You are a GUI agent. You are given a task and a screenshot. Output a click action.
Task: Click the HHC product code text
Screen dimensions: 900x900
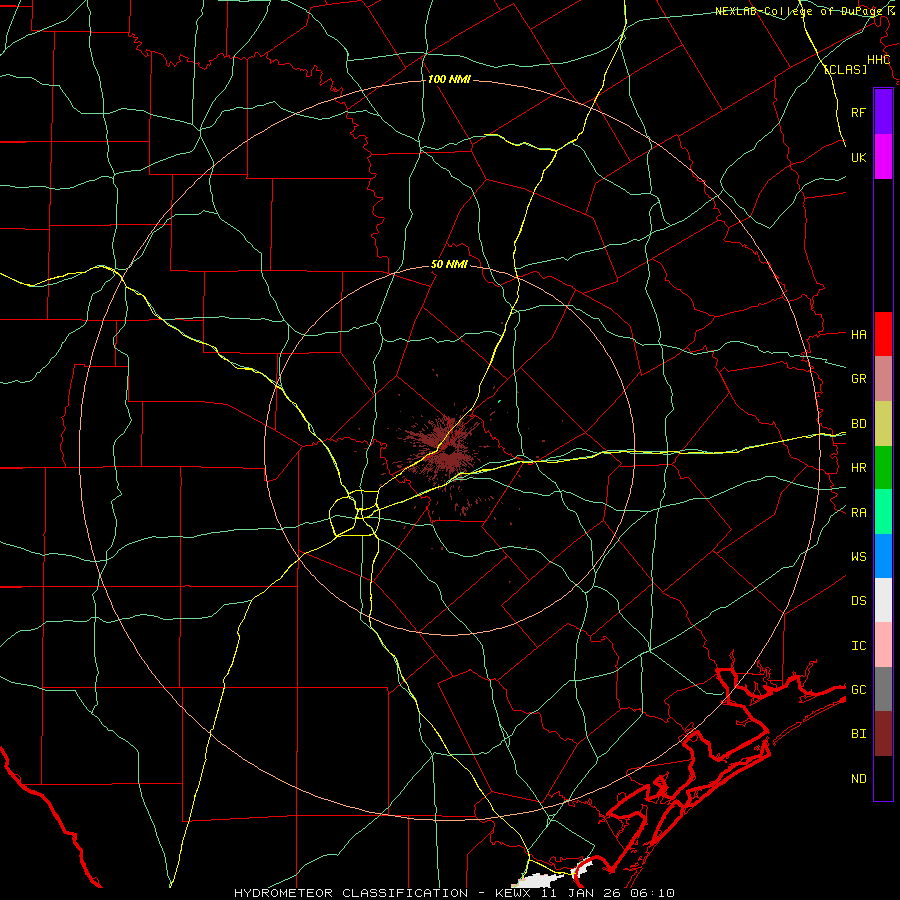(x=878, y=60)
